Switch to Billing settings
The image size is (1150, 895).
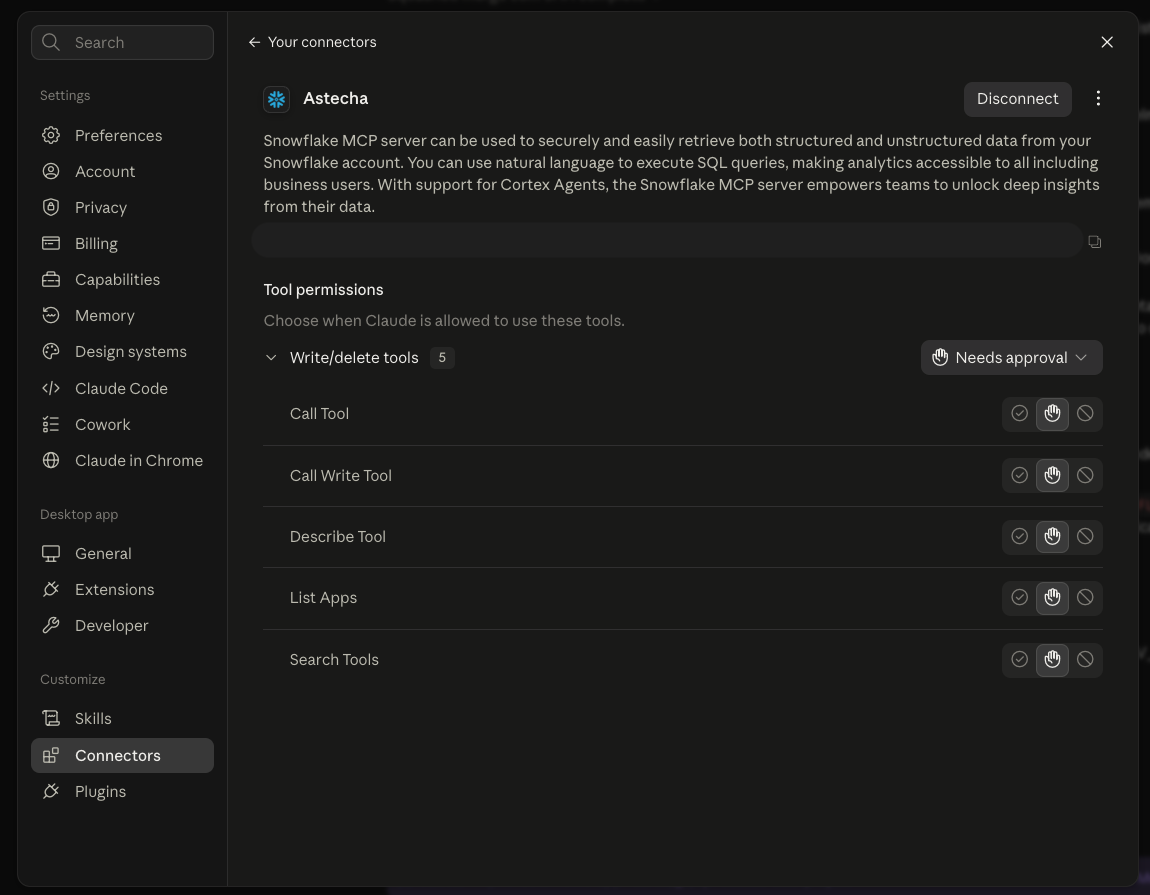point(122,243)
